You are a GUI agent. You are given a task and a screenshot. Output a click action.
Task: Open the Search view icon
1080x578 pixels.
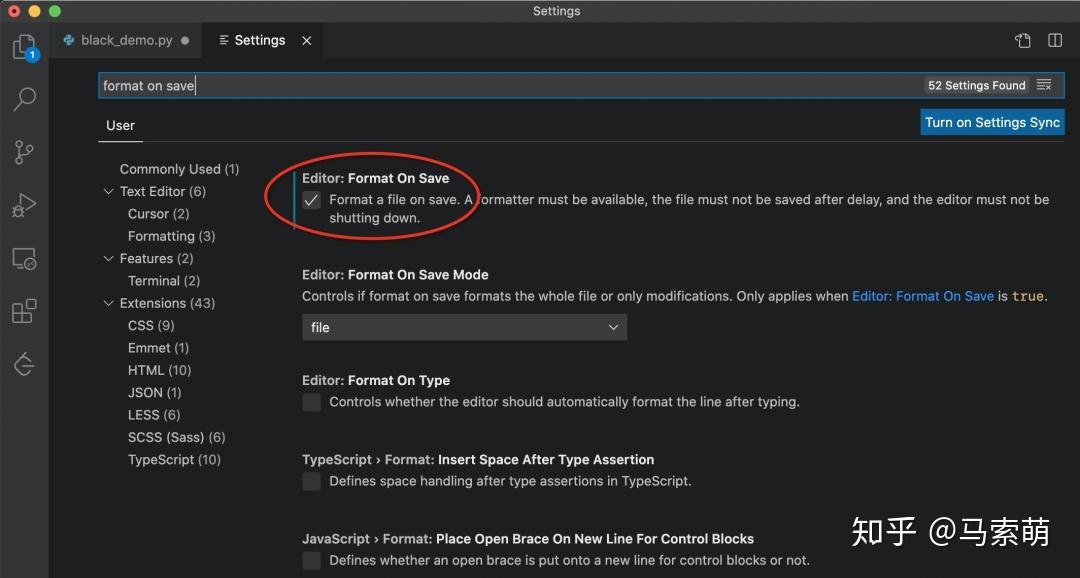pyautogui.click(x=24, y=99)
